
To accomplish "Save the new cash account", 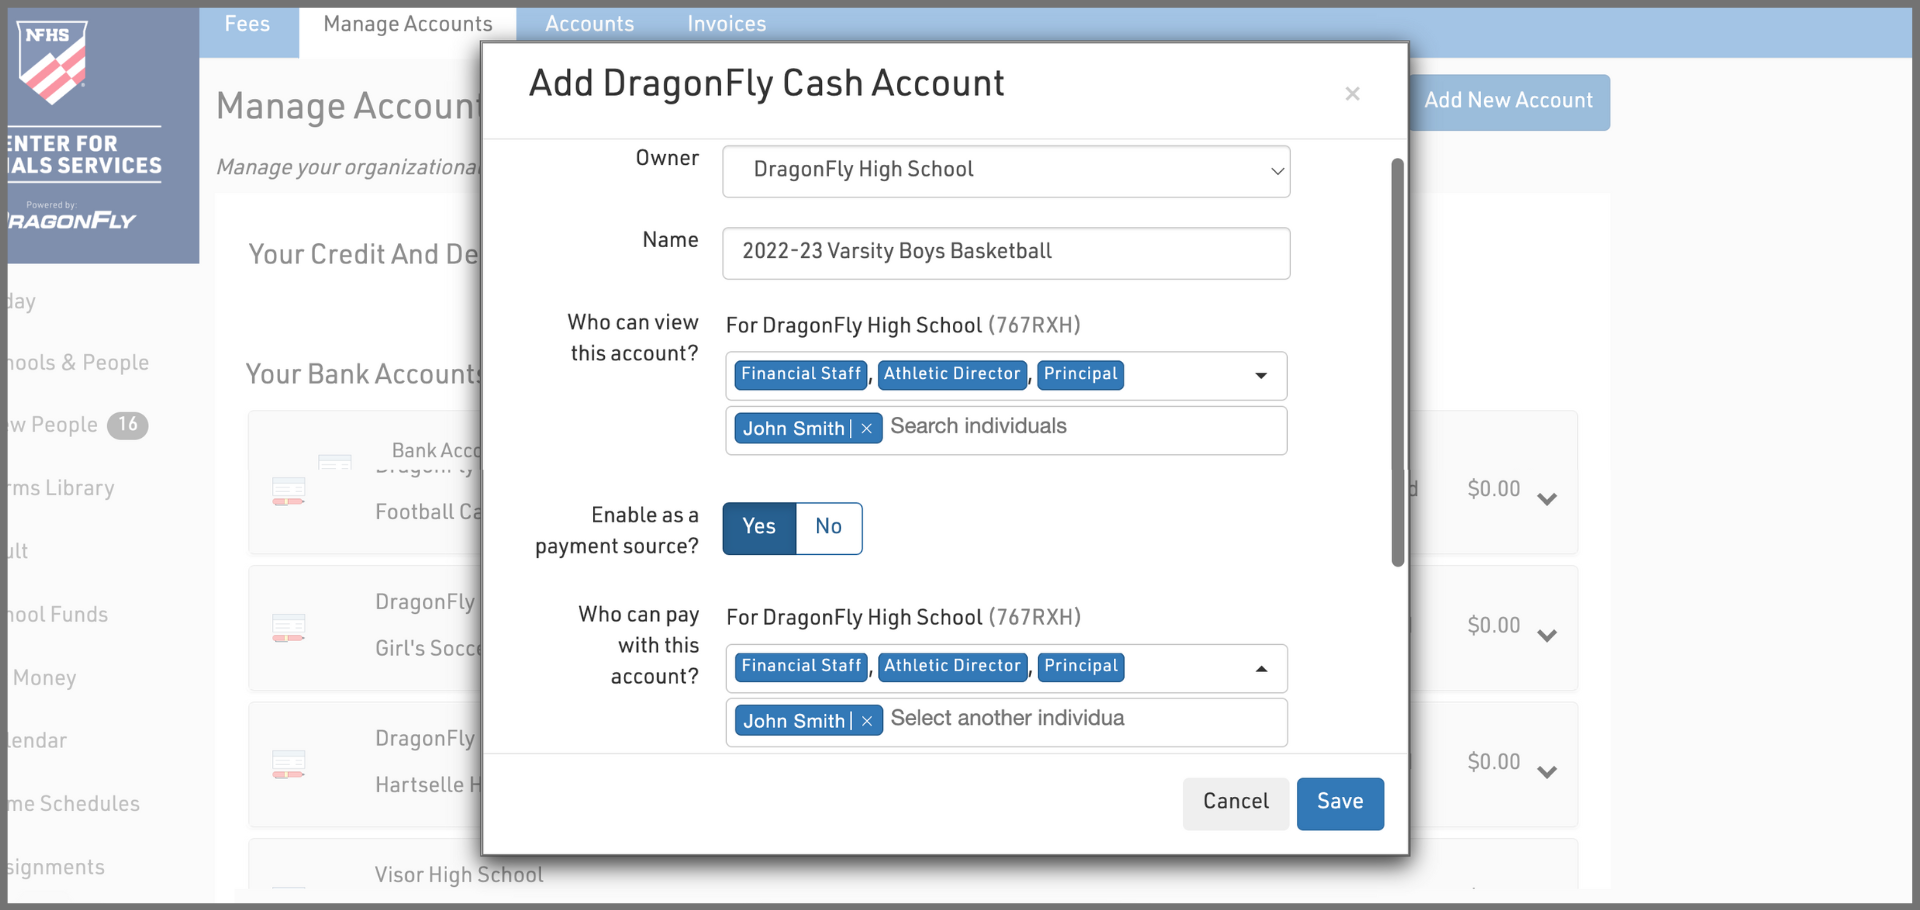I will (x=1340, y=803).
